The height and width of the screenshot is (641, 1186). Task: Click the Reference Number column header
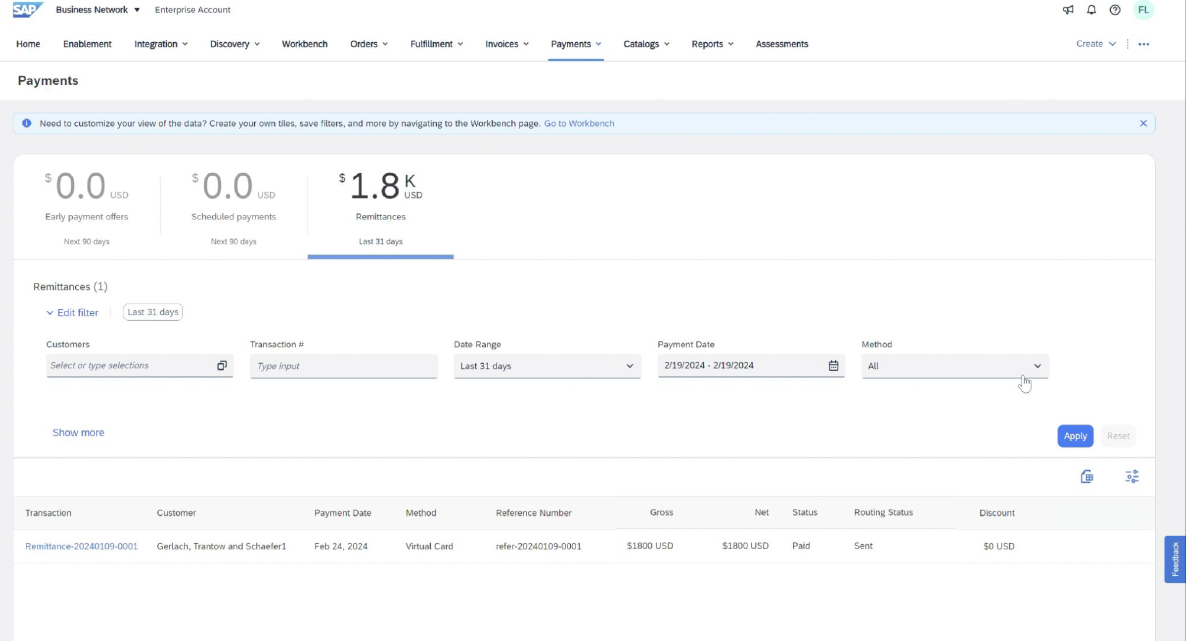tap(533, 513)
